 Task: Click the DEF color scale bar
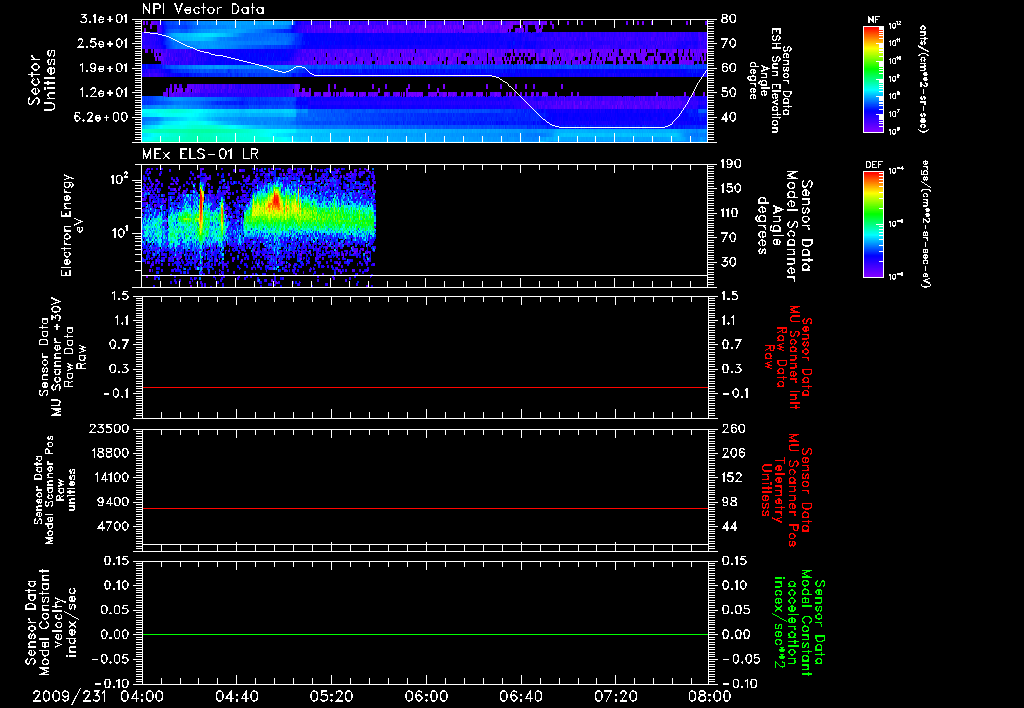pos(873,224)
